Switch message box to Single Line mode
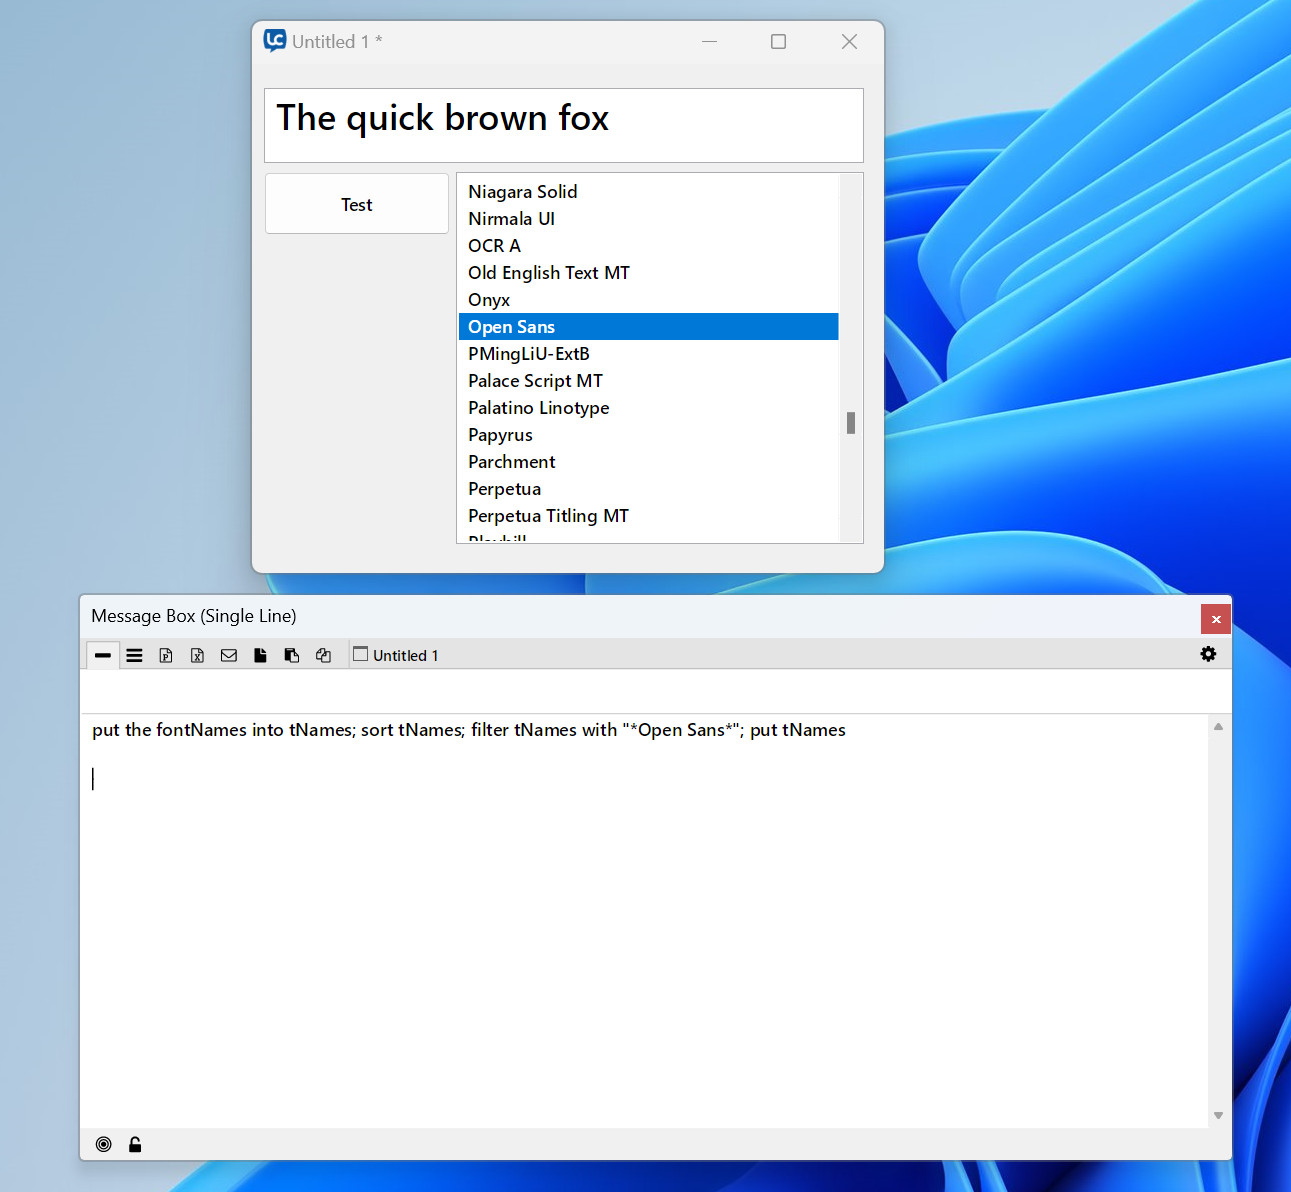This screenshot has height=1192, width=1291. pos(103,656)
